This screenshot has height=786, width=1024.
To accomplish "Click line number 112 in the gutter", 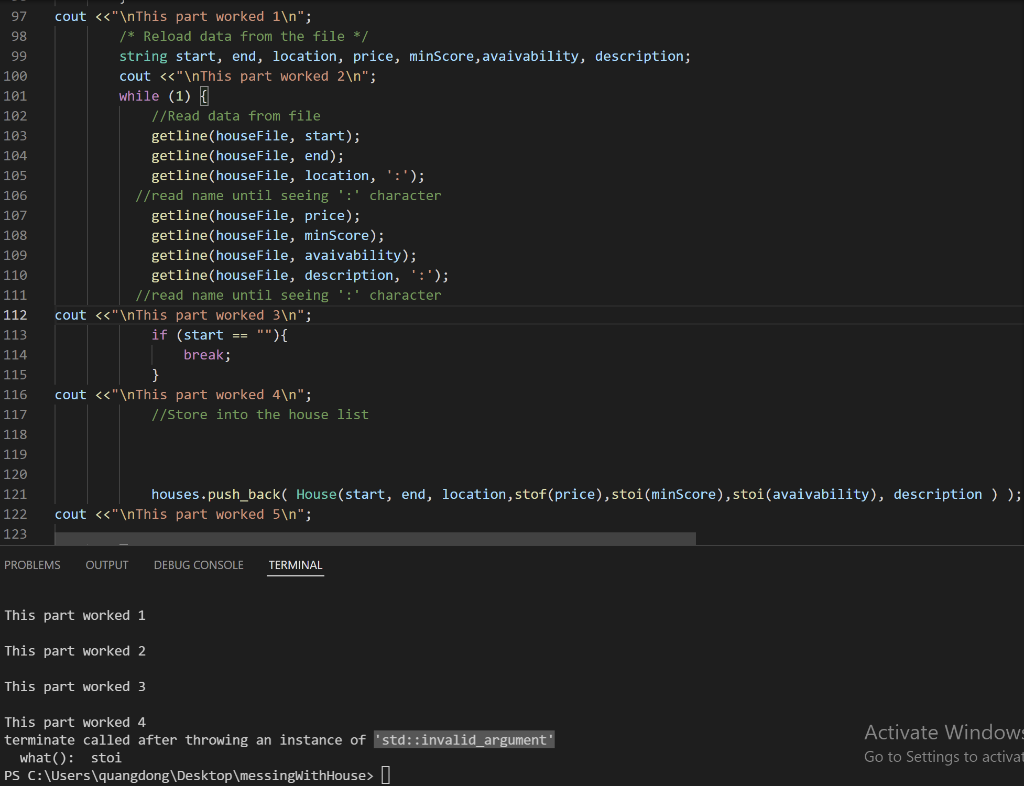I will pyautogui.click(x=16, y=315).
